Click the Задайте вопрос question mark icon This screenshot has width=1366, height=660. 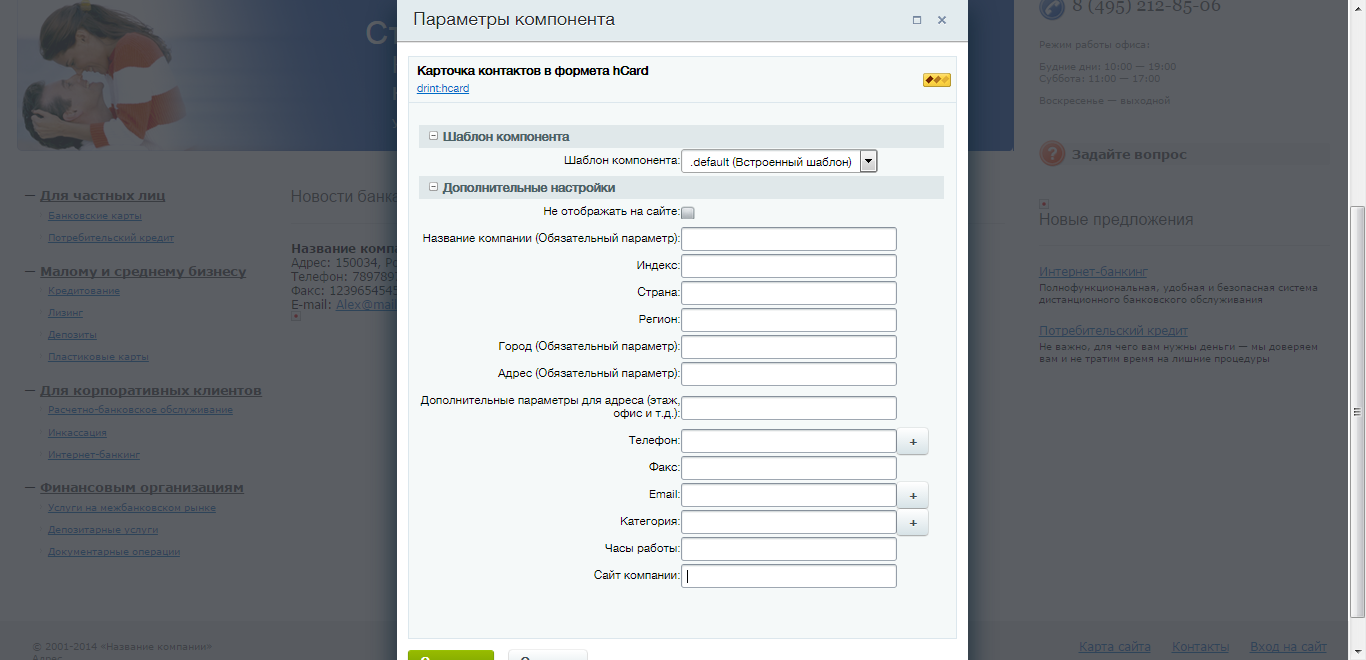coord(1052,154)
